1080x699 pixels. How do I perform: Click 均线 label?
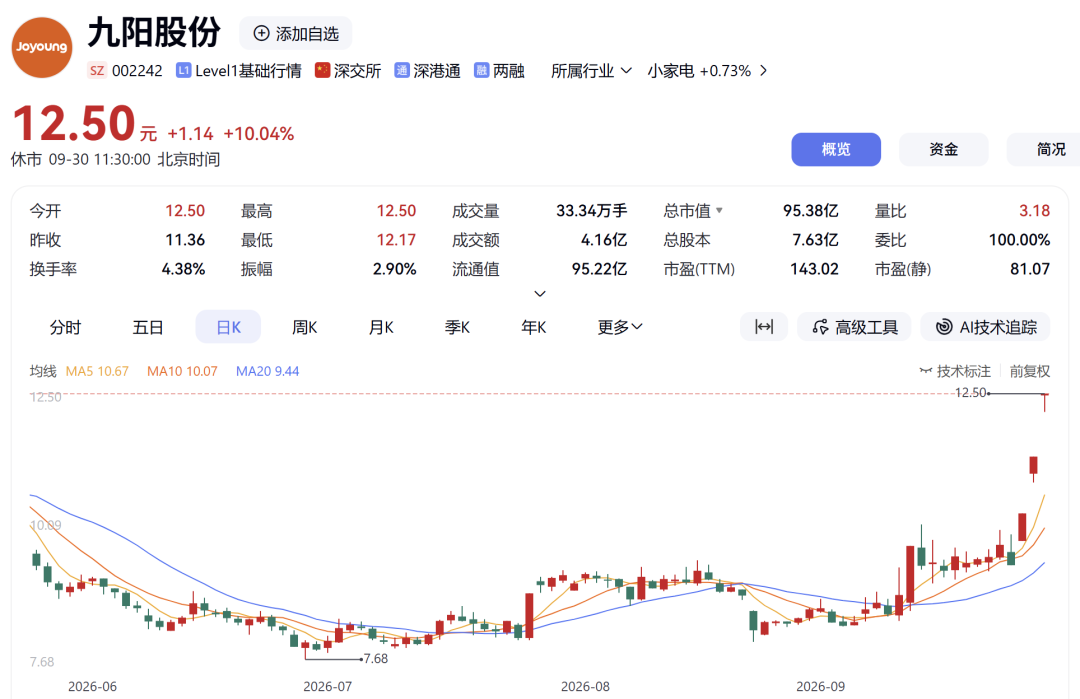43,371
